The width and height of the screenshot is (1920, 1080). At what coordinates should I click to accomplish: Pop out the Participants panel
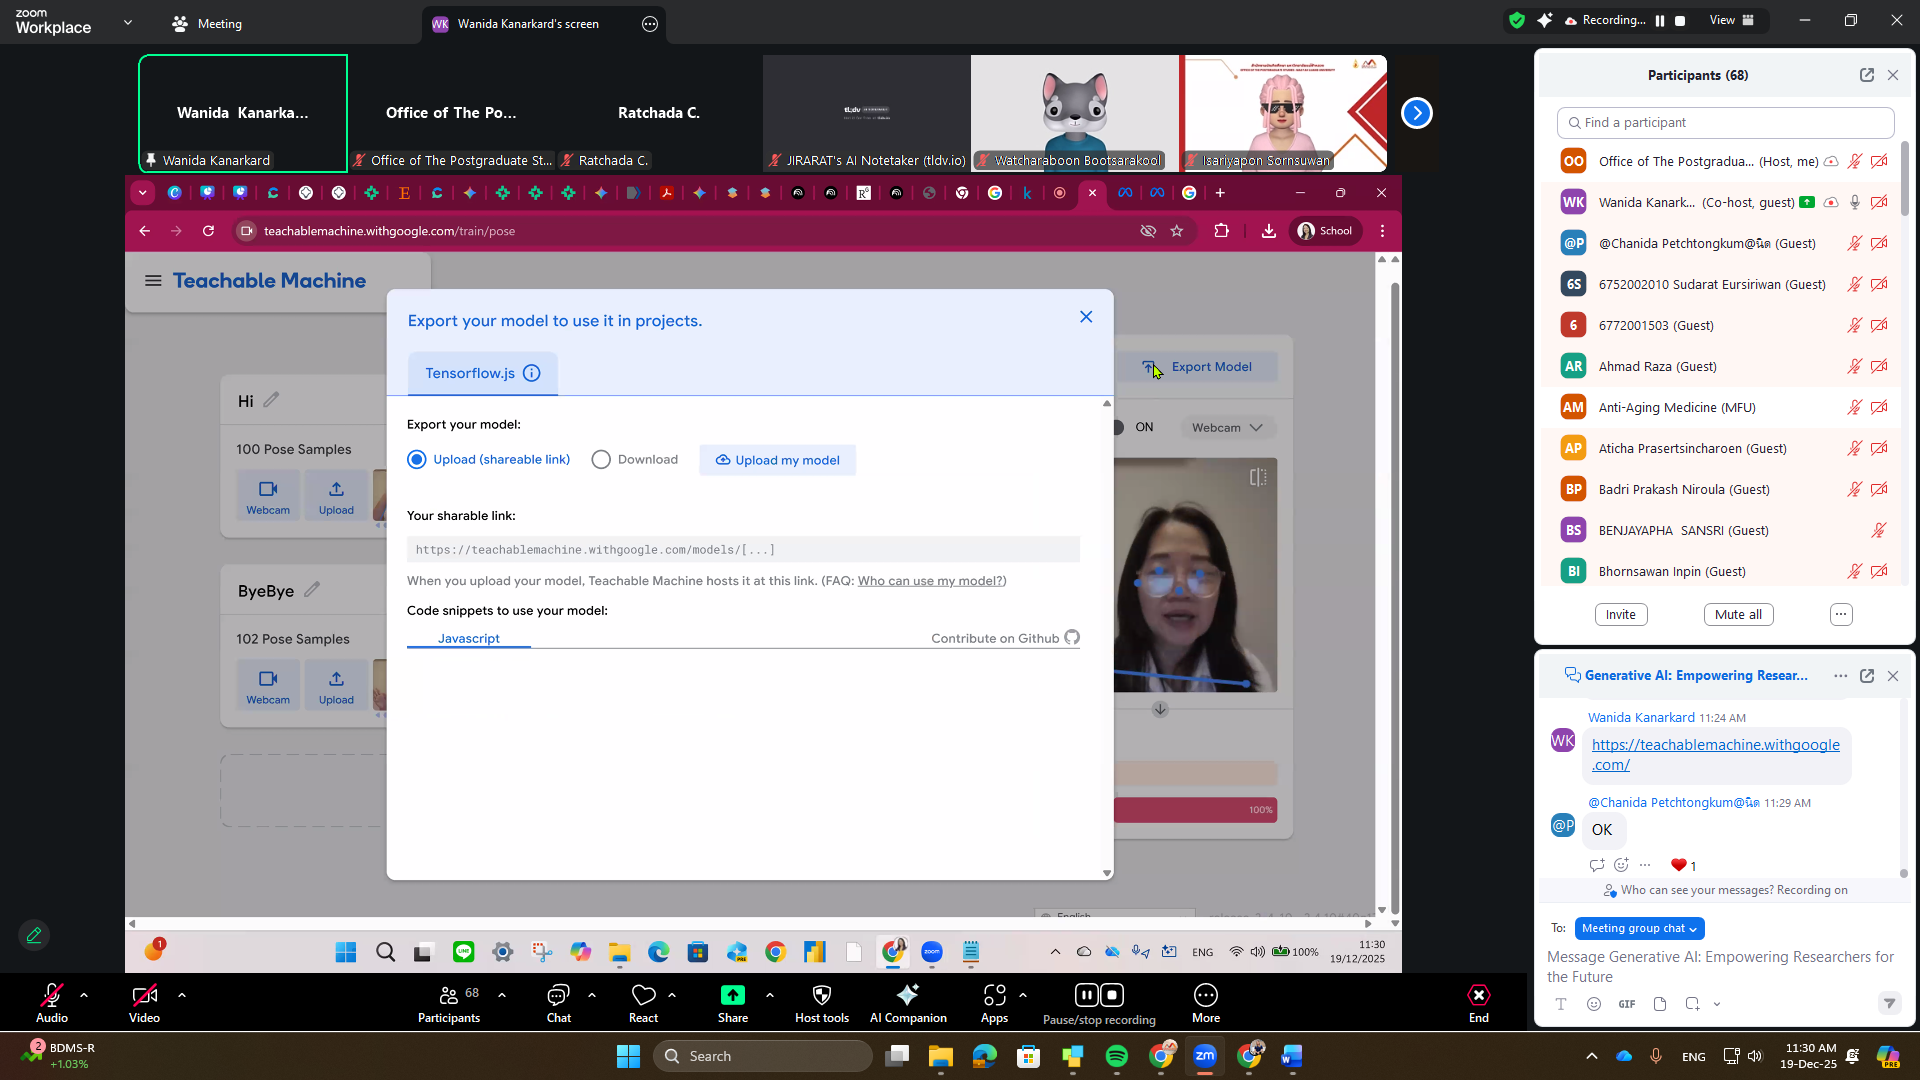pyautogui.click(x=1866, y=75)
